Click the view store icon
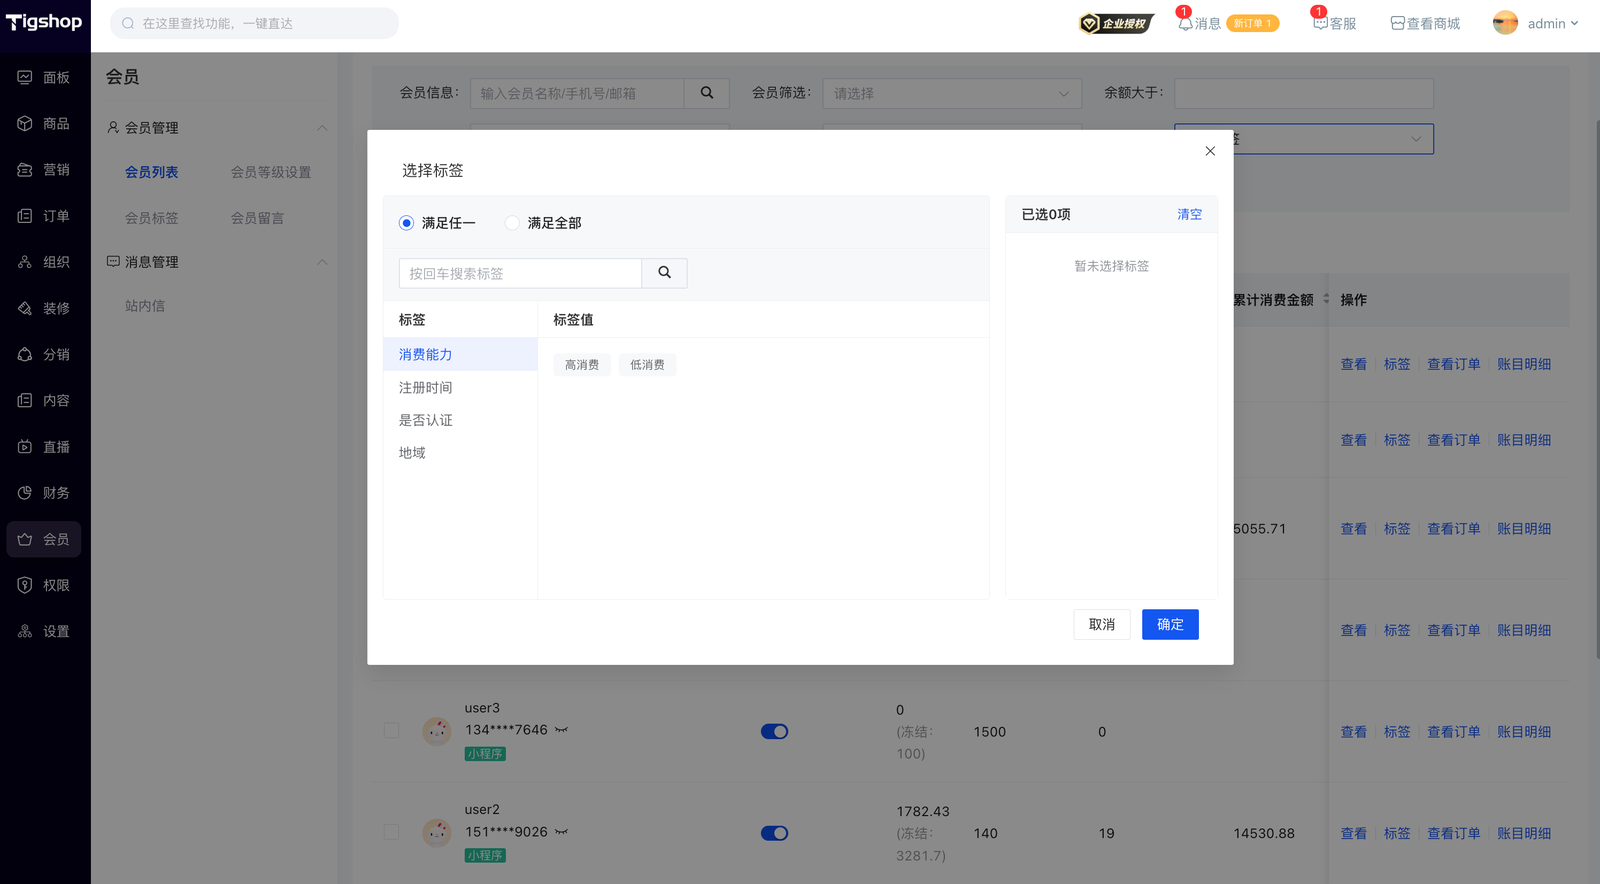 (1397, 23)
